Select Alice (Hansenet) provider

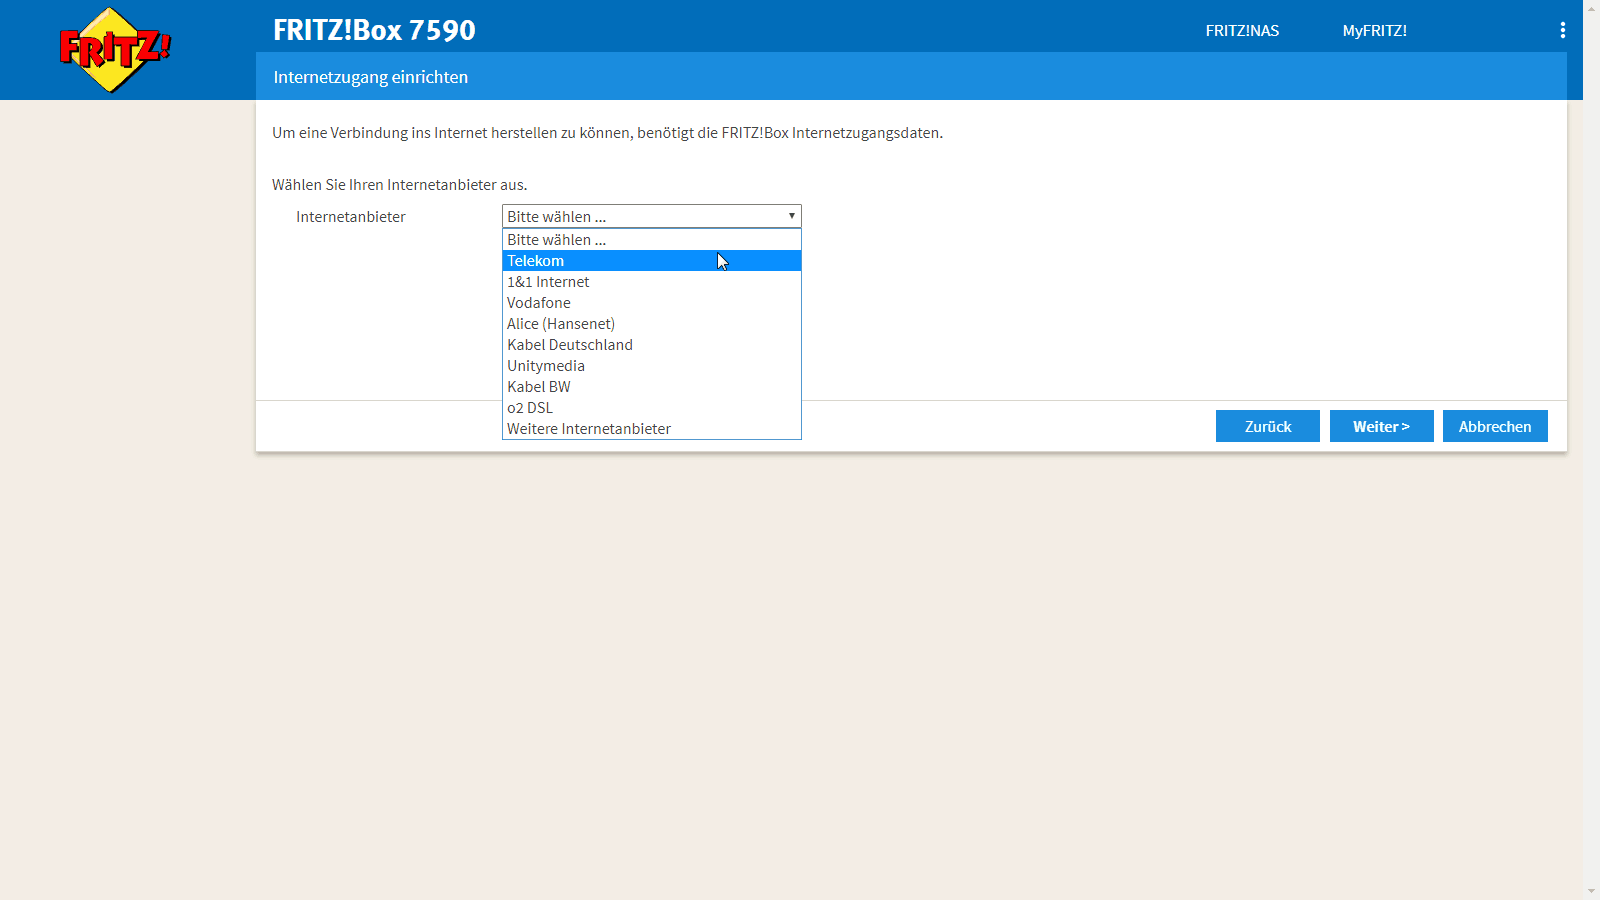[x=652, y=324]
